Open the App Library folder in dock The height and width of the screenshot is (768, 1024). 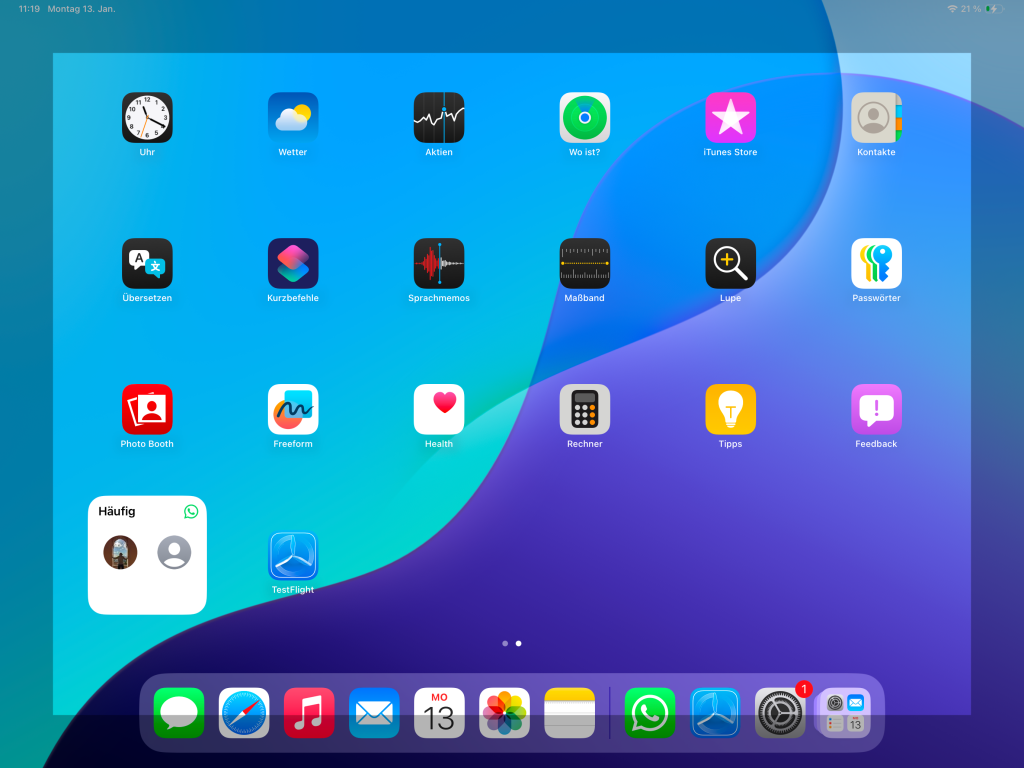[845, 713]
